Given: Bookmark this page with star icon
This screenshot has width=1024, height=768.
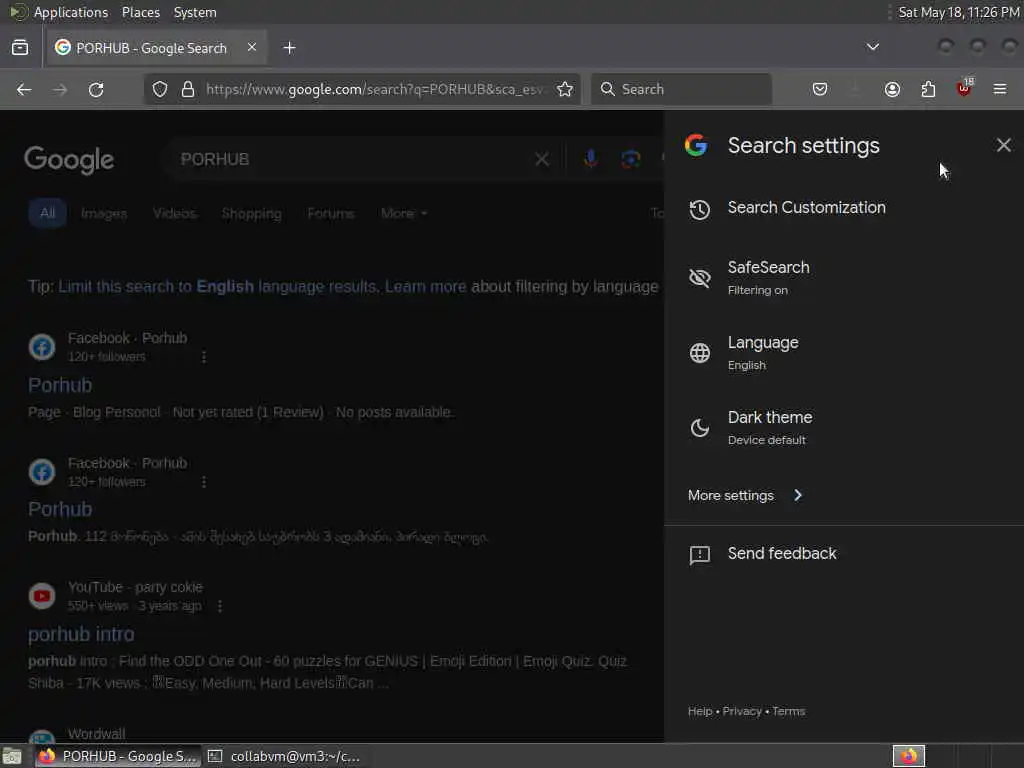Looking at the screenshot, I should 565,89.
